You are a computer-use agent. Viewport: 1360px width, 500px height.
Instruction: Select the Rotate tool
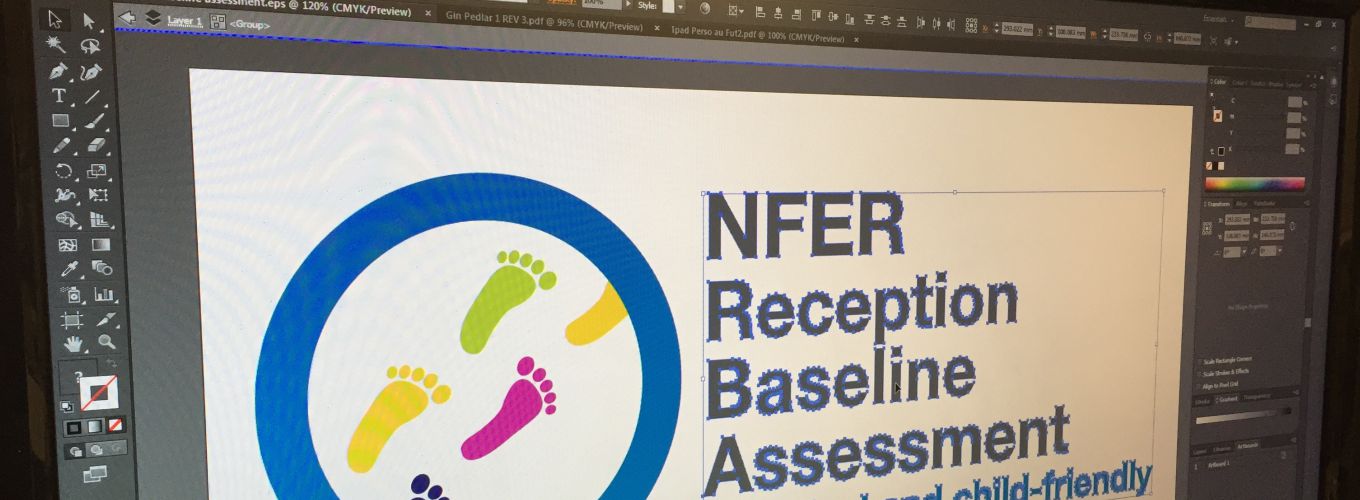click(64, 171)
